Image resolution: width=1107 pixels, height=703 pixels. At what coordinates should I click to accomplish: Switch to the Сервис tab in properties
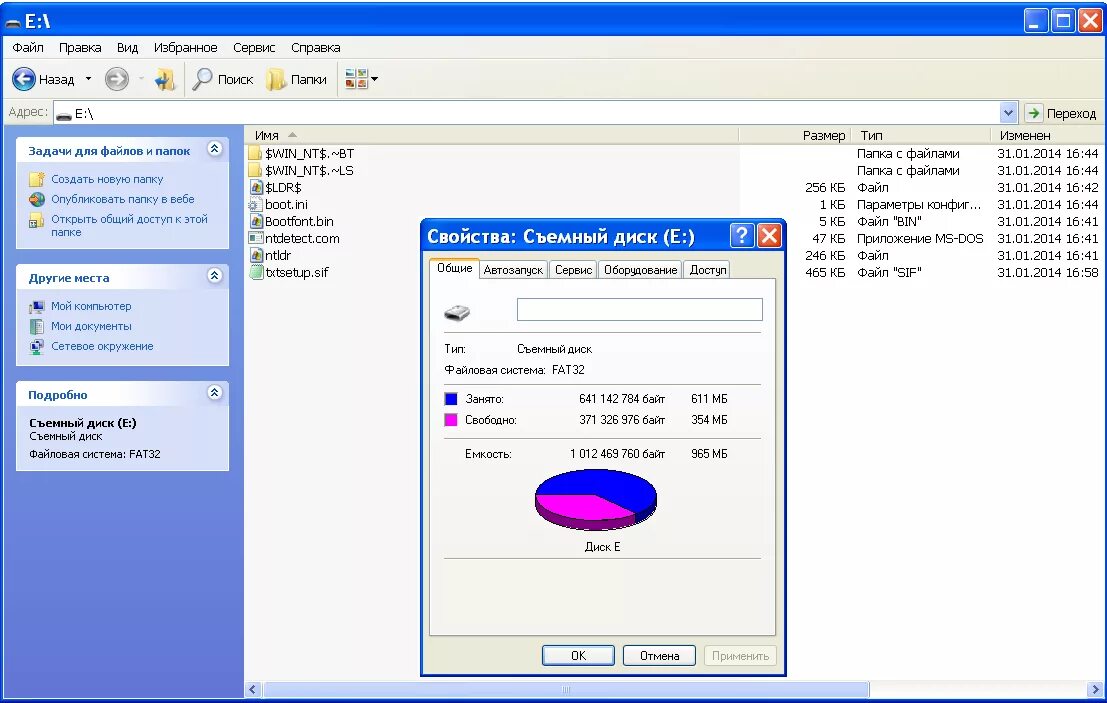point(573,270)
